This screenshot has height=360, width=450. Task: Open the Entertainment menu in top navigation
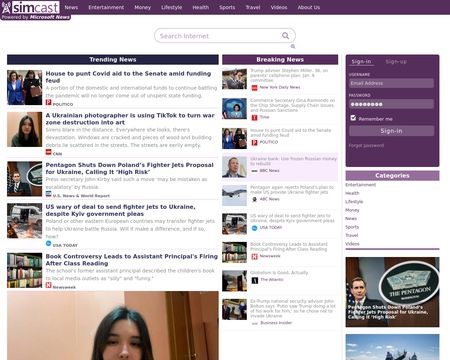coord(106,7)
